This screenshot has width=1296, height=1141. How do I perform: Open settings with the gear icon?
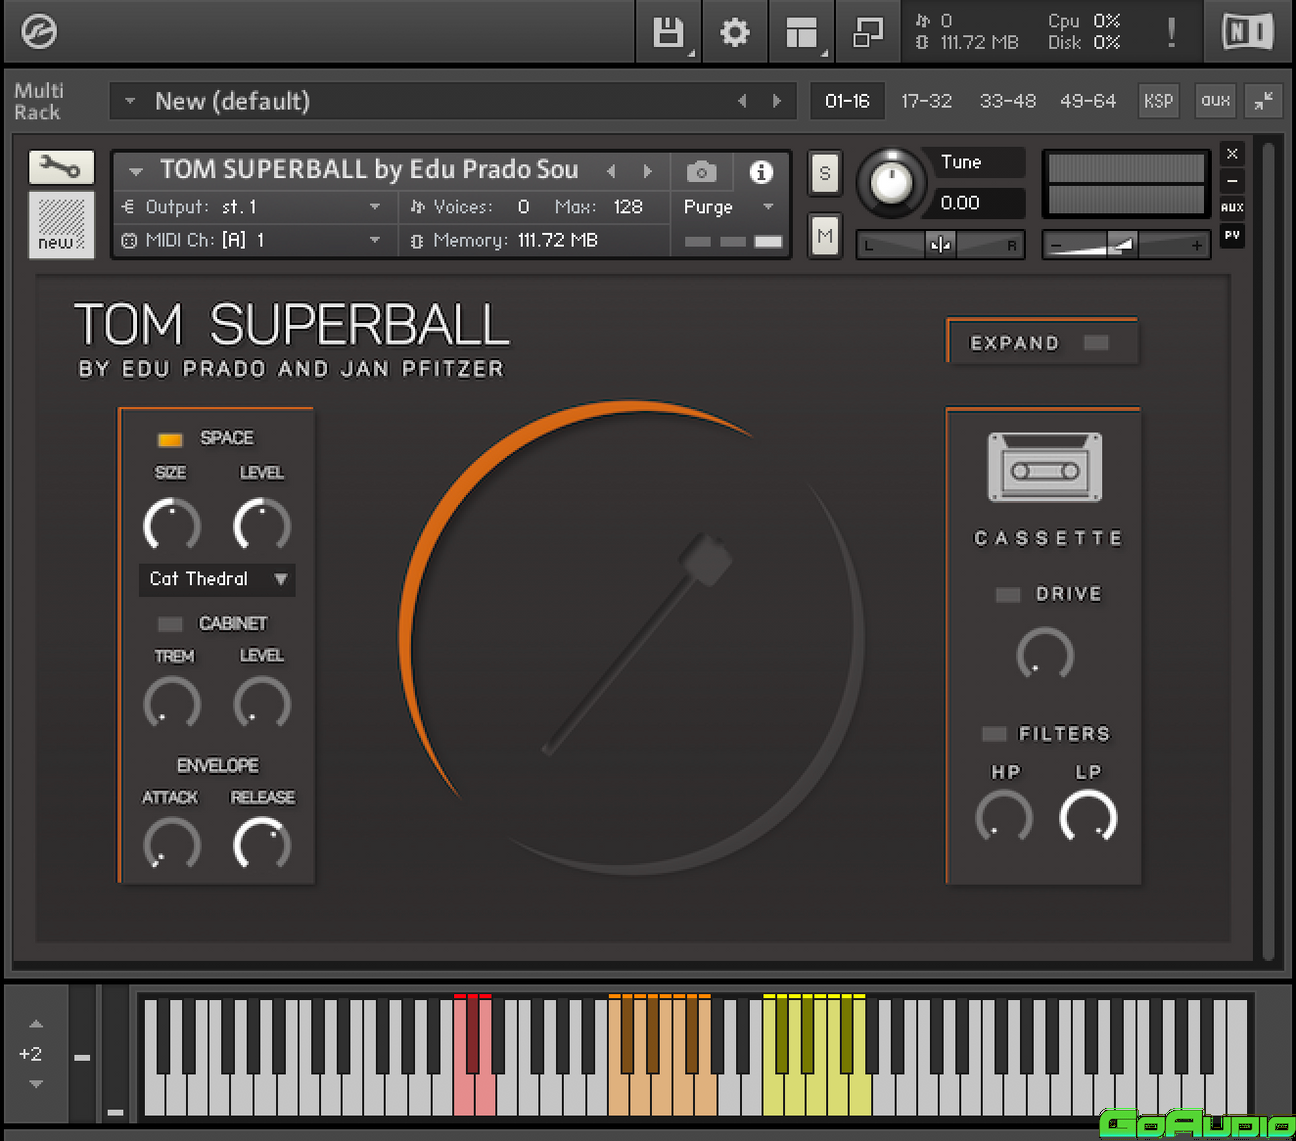[x=735, y=33]
